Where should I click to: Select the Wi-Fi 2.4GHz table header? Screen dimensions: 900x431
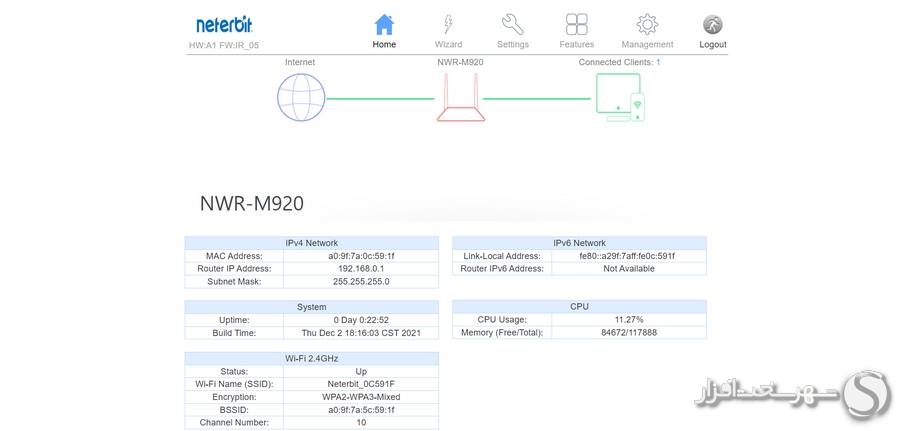(x=312, y=358)
